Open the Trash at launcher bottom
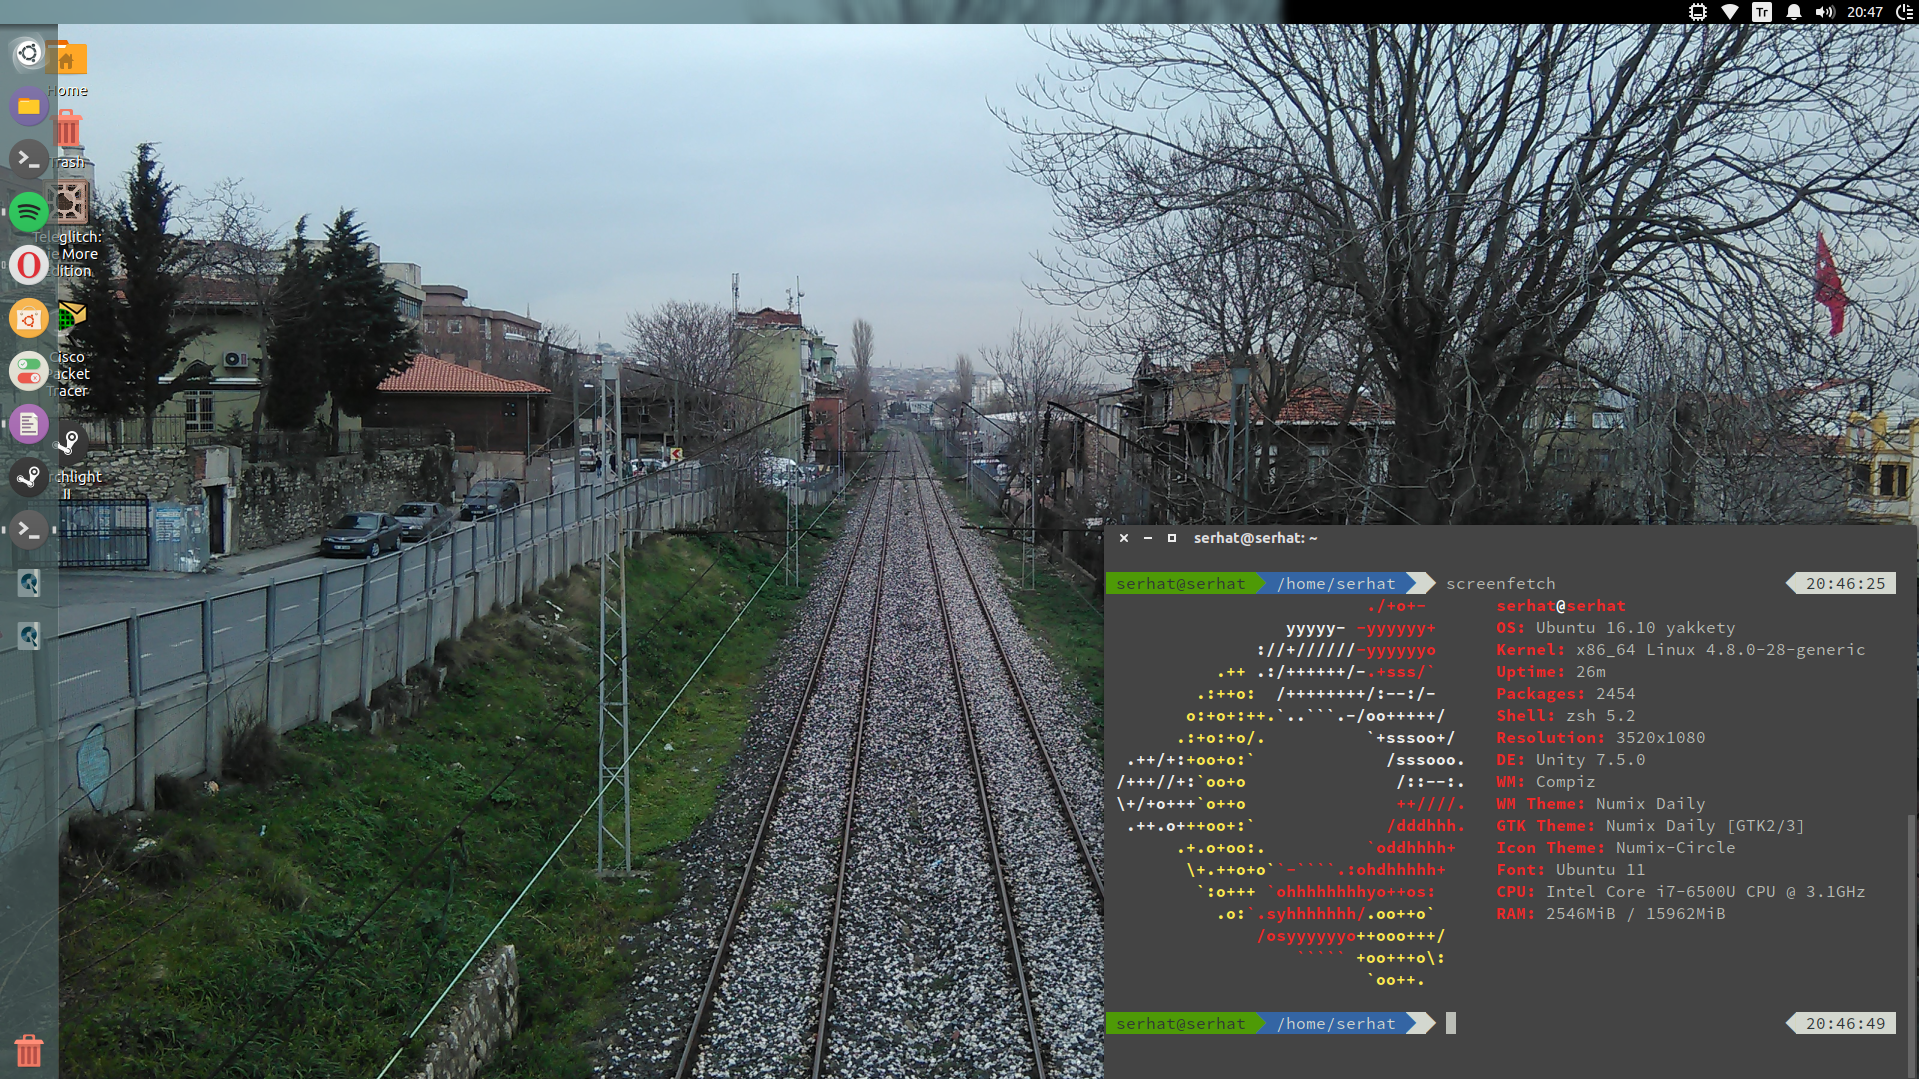The image size is (1919, 1079). point(29,1051)
